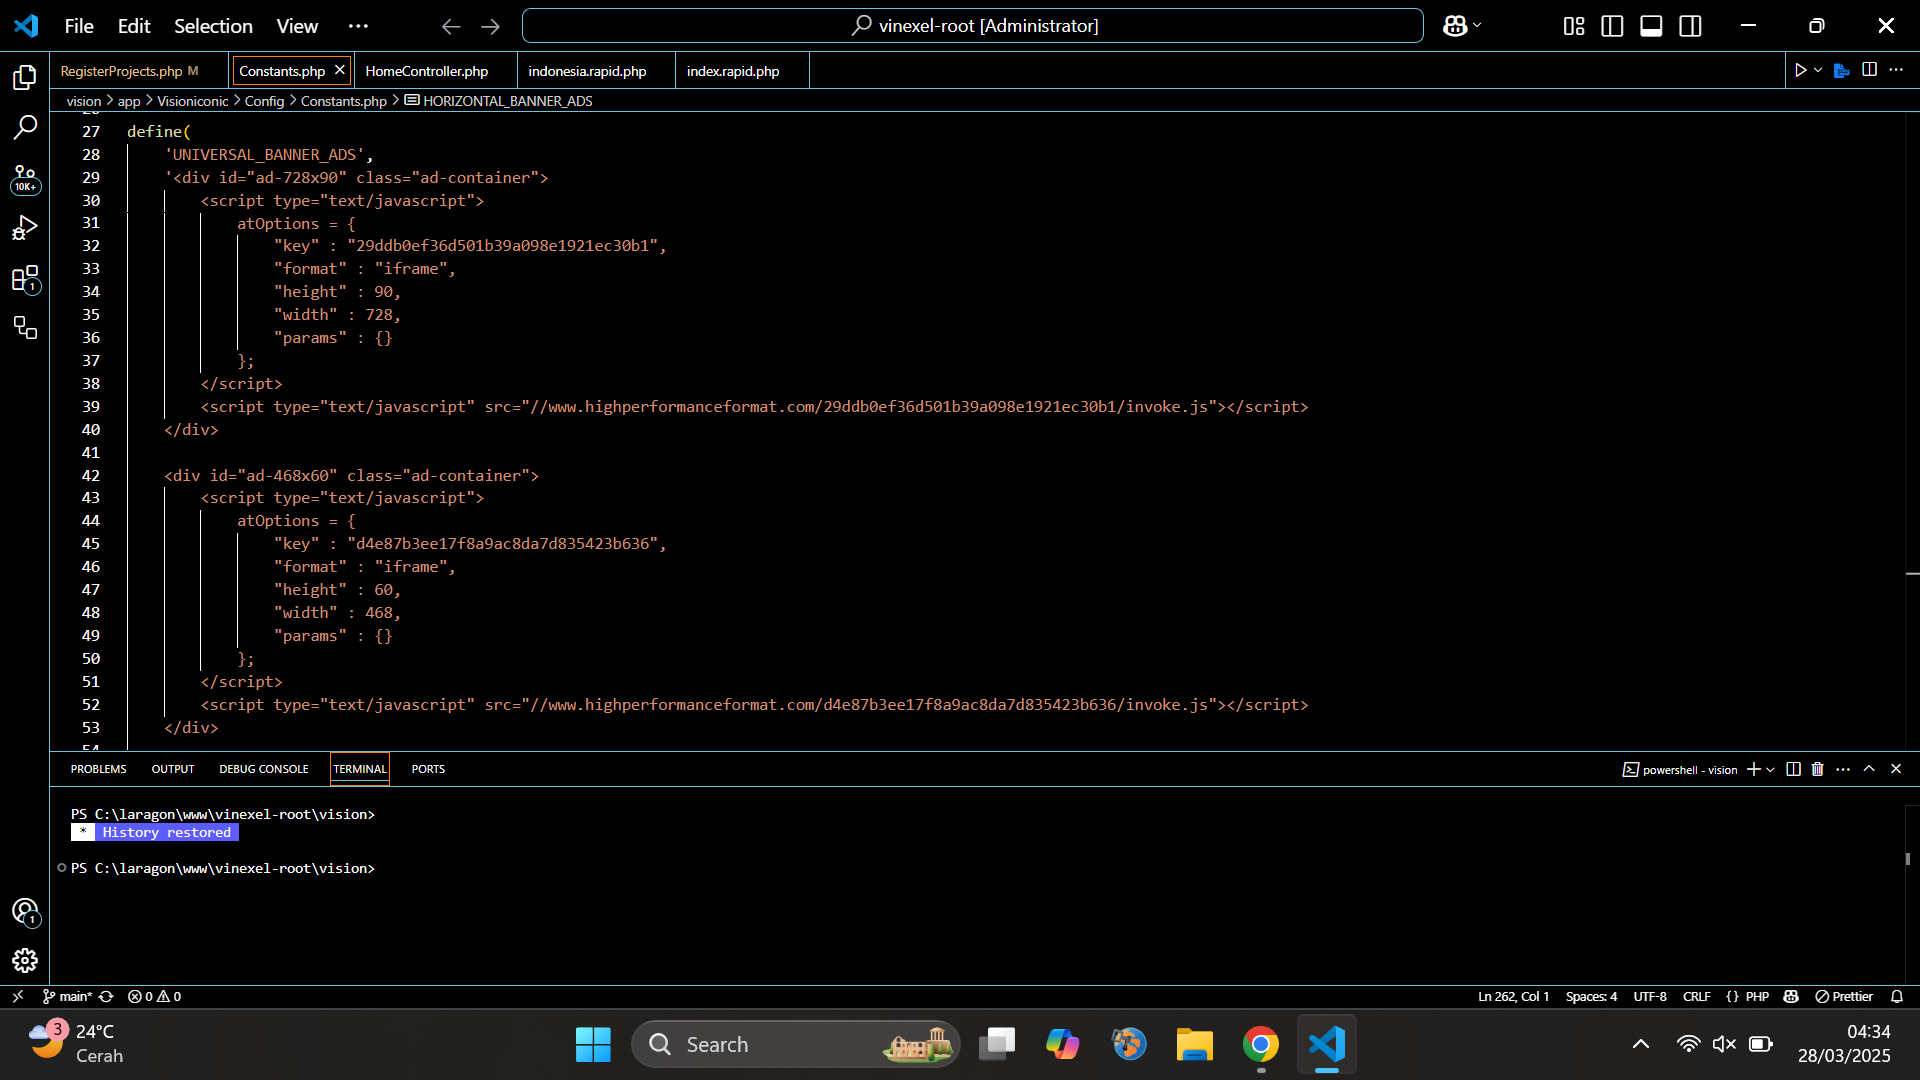Image resolution: width=1920 pixels, height=1080 pixels.
Task: Switch to the OUTPUT panel tab
Action: coord(173,769)
